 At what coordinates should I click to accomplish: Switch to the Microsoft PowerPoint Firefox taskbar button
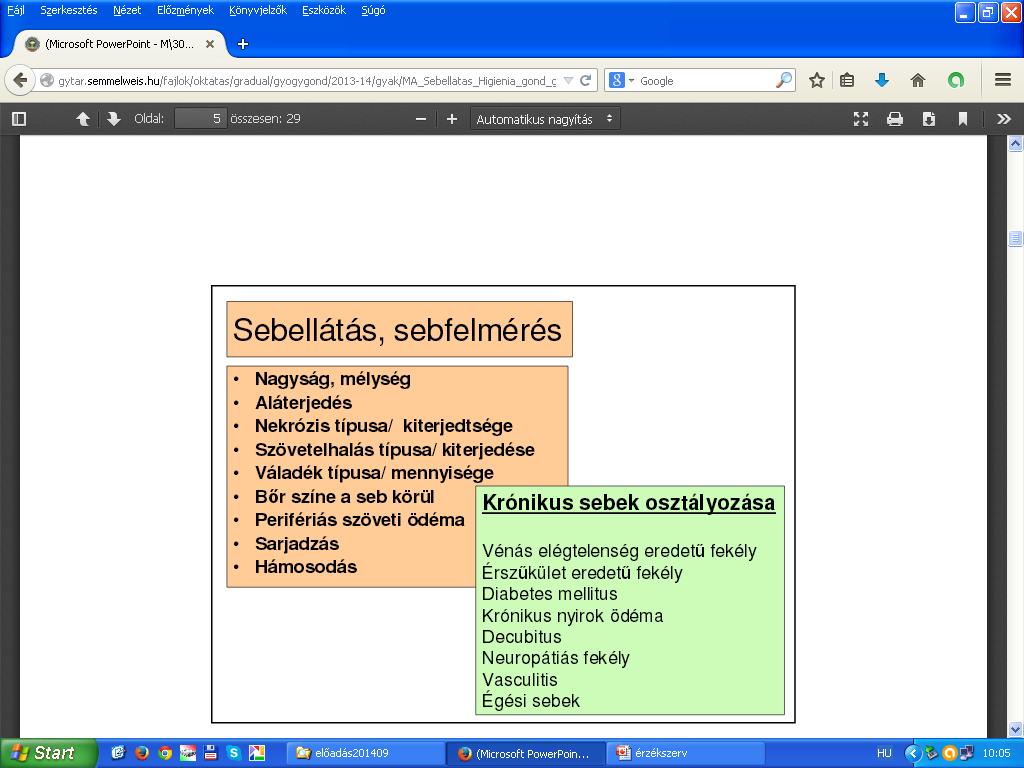coord(526,753)
